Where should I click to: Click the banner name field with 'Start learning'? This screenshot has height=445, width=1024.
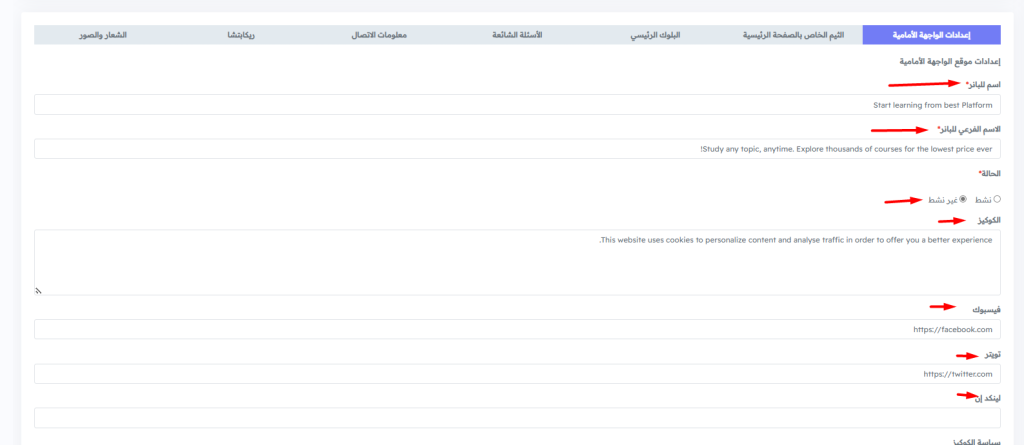pyautogui.click(x=517, y=104)
